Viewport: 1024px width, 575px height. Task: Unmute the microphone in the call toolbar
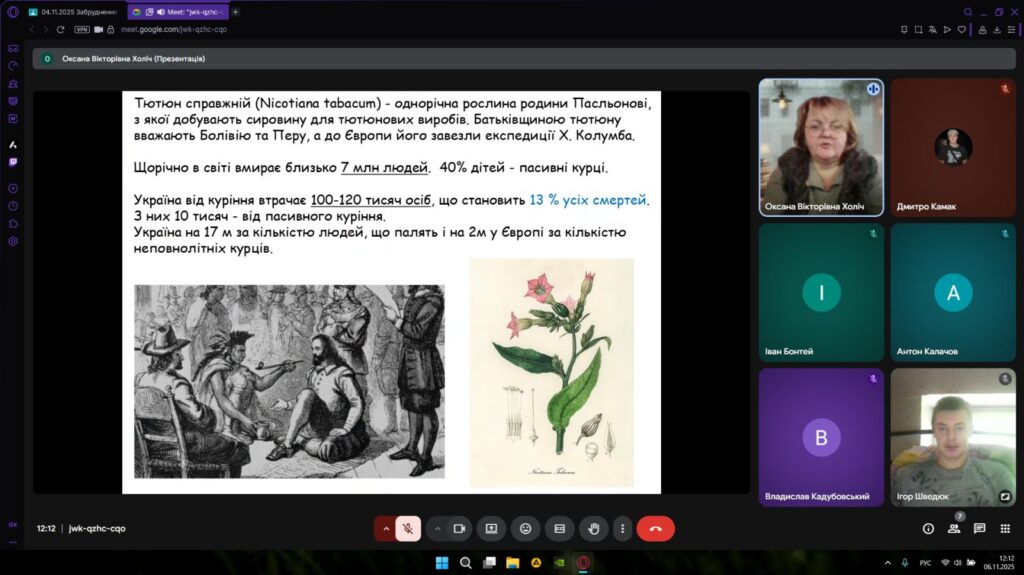tap(408, 528)
